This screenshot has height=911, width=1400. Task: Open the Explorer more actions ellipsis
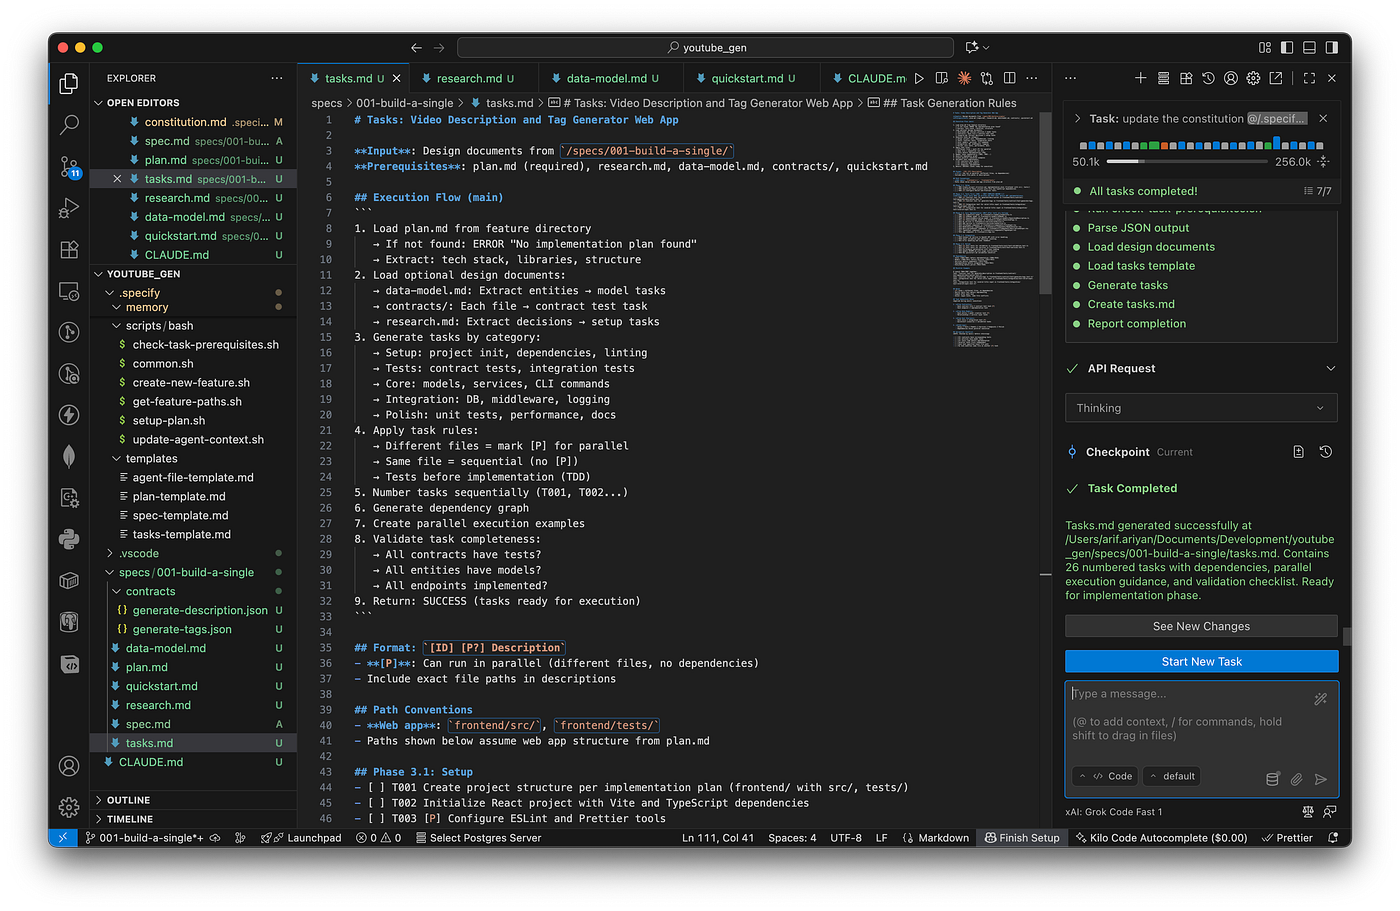point(277,78)
